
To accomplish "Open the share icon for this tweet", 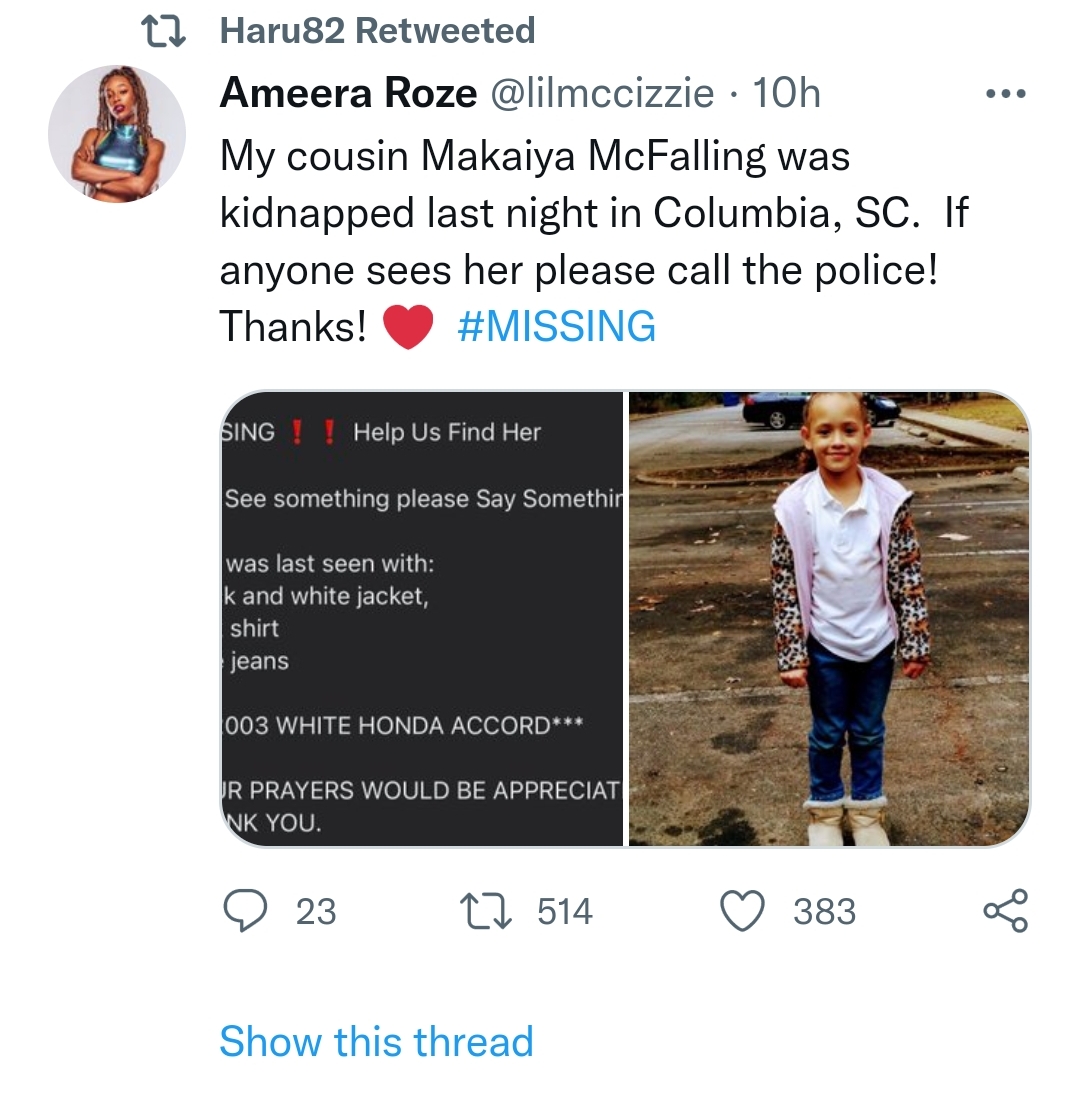I will coord(1004,911).
